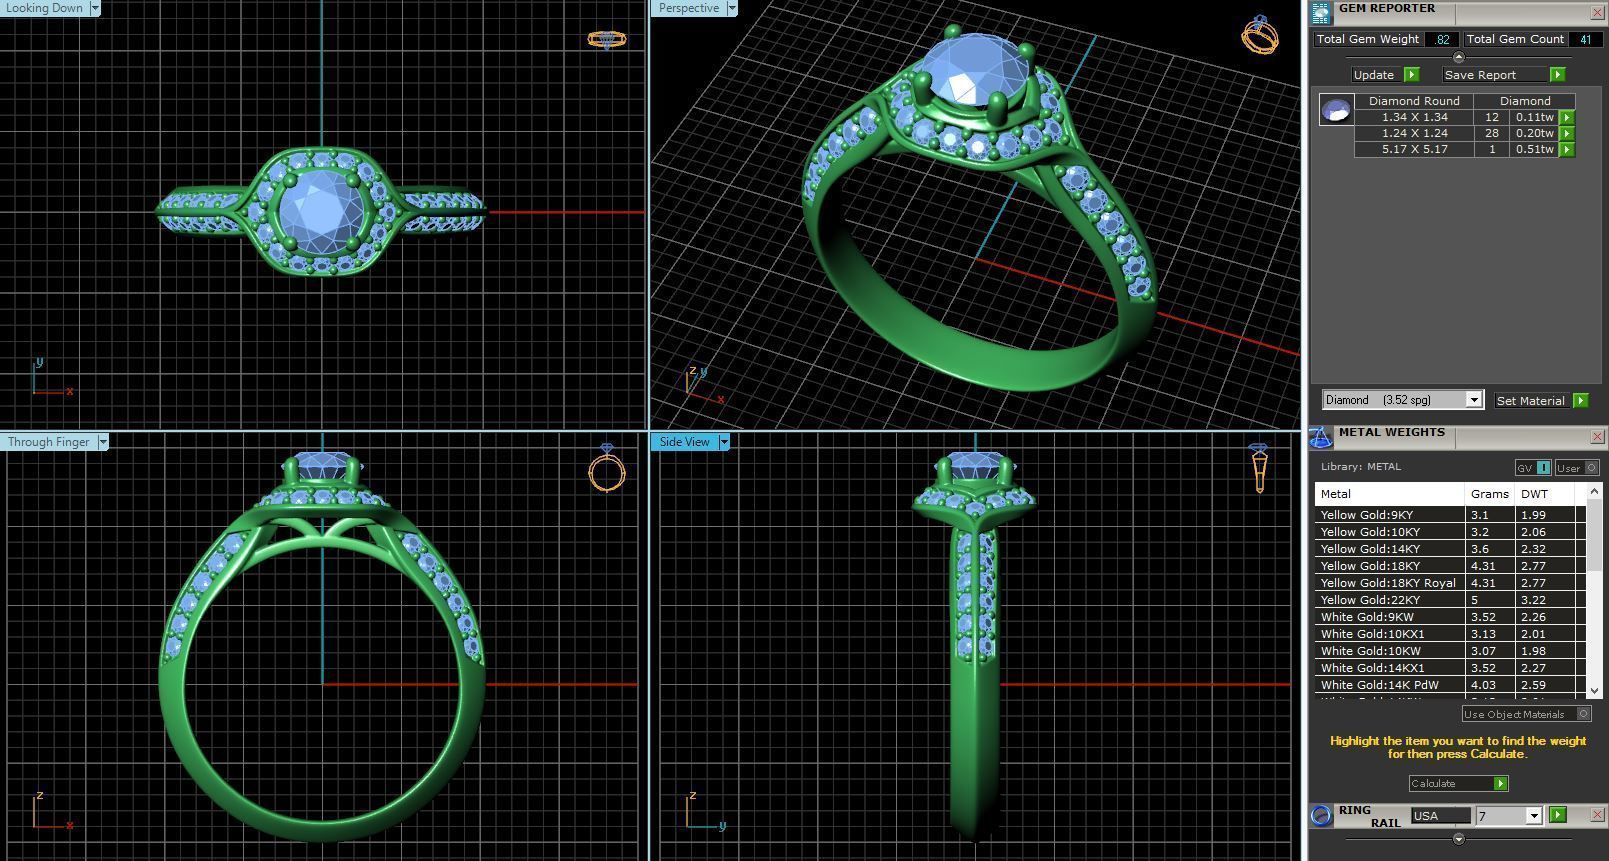
Task: Click the Metal Weights flask icon
Action: coord(1321,437)
